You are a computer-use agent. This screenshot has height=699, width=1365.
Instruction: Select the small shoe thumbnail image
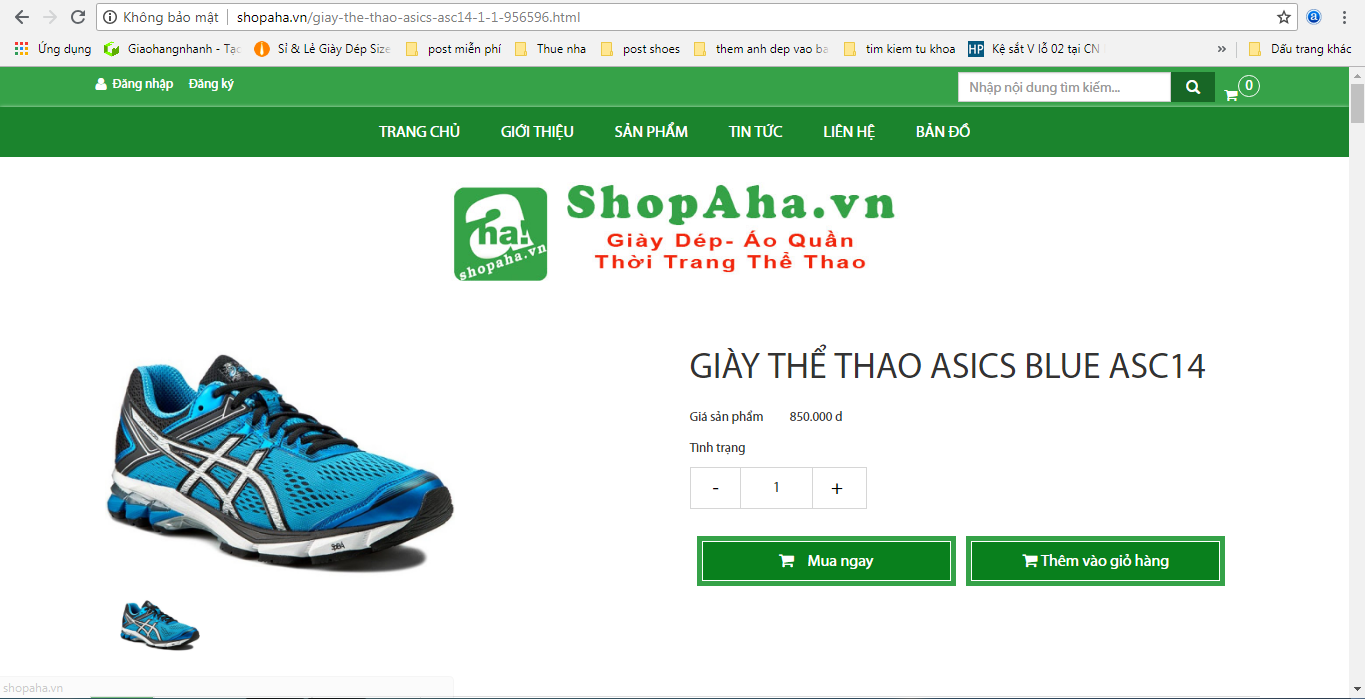click(x=160, y=625)
